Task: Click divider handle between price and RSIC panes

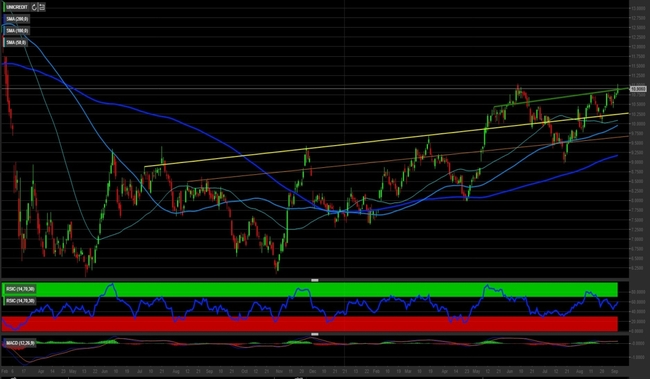Action: click(315, 280)
